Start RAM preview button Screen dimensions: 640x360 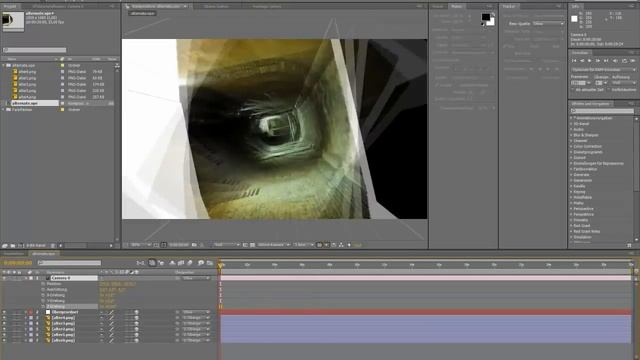[632, 61]
